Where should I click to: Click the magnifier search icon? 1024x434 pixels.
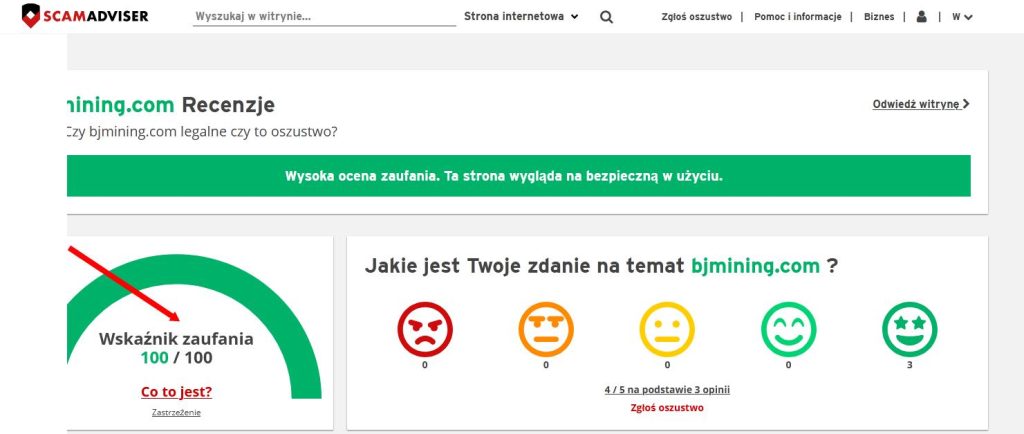coord(607,18)
